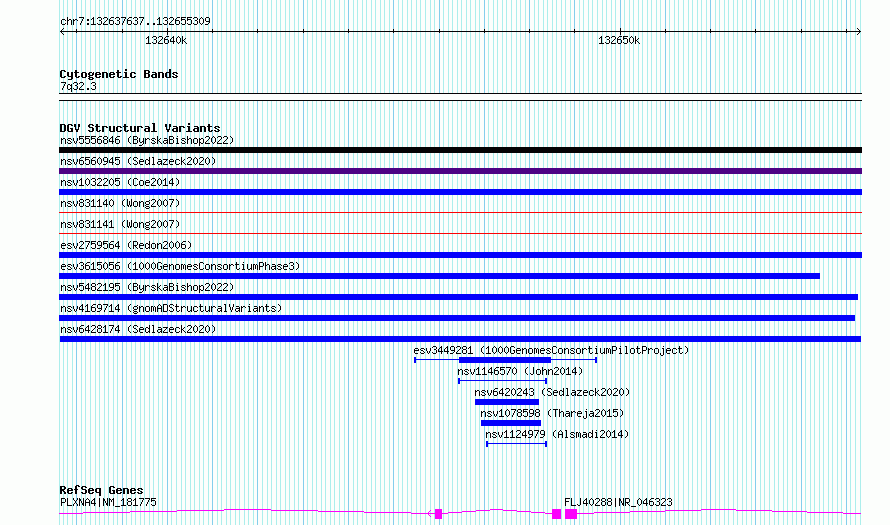Click the thin blue span for nsv1146570

[x=502, y=381]
